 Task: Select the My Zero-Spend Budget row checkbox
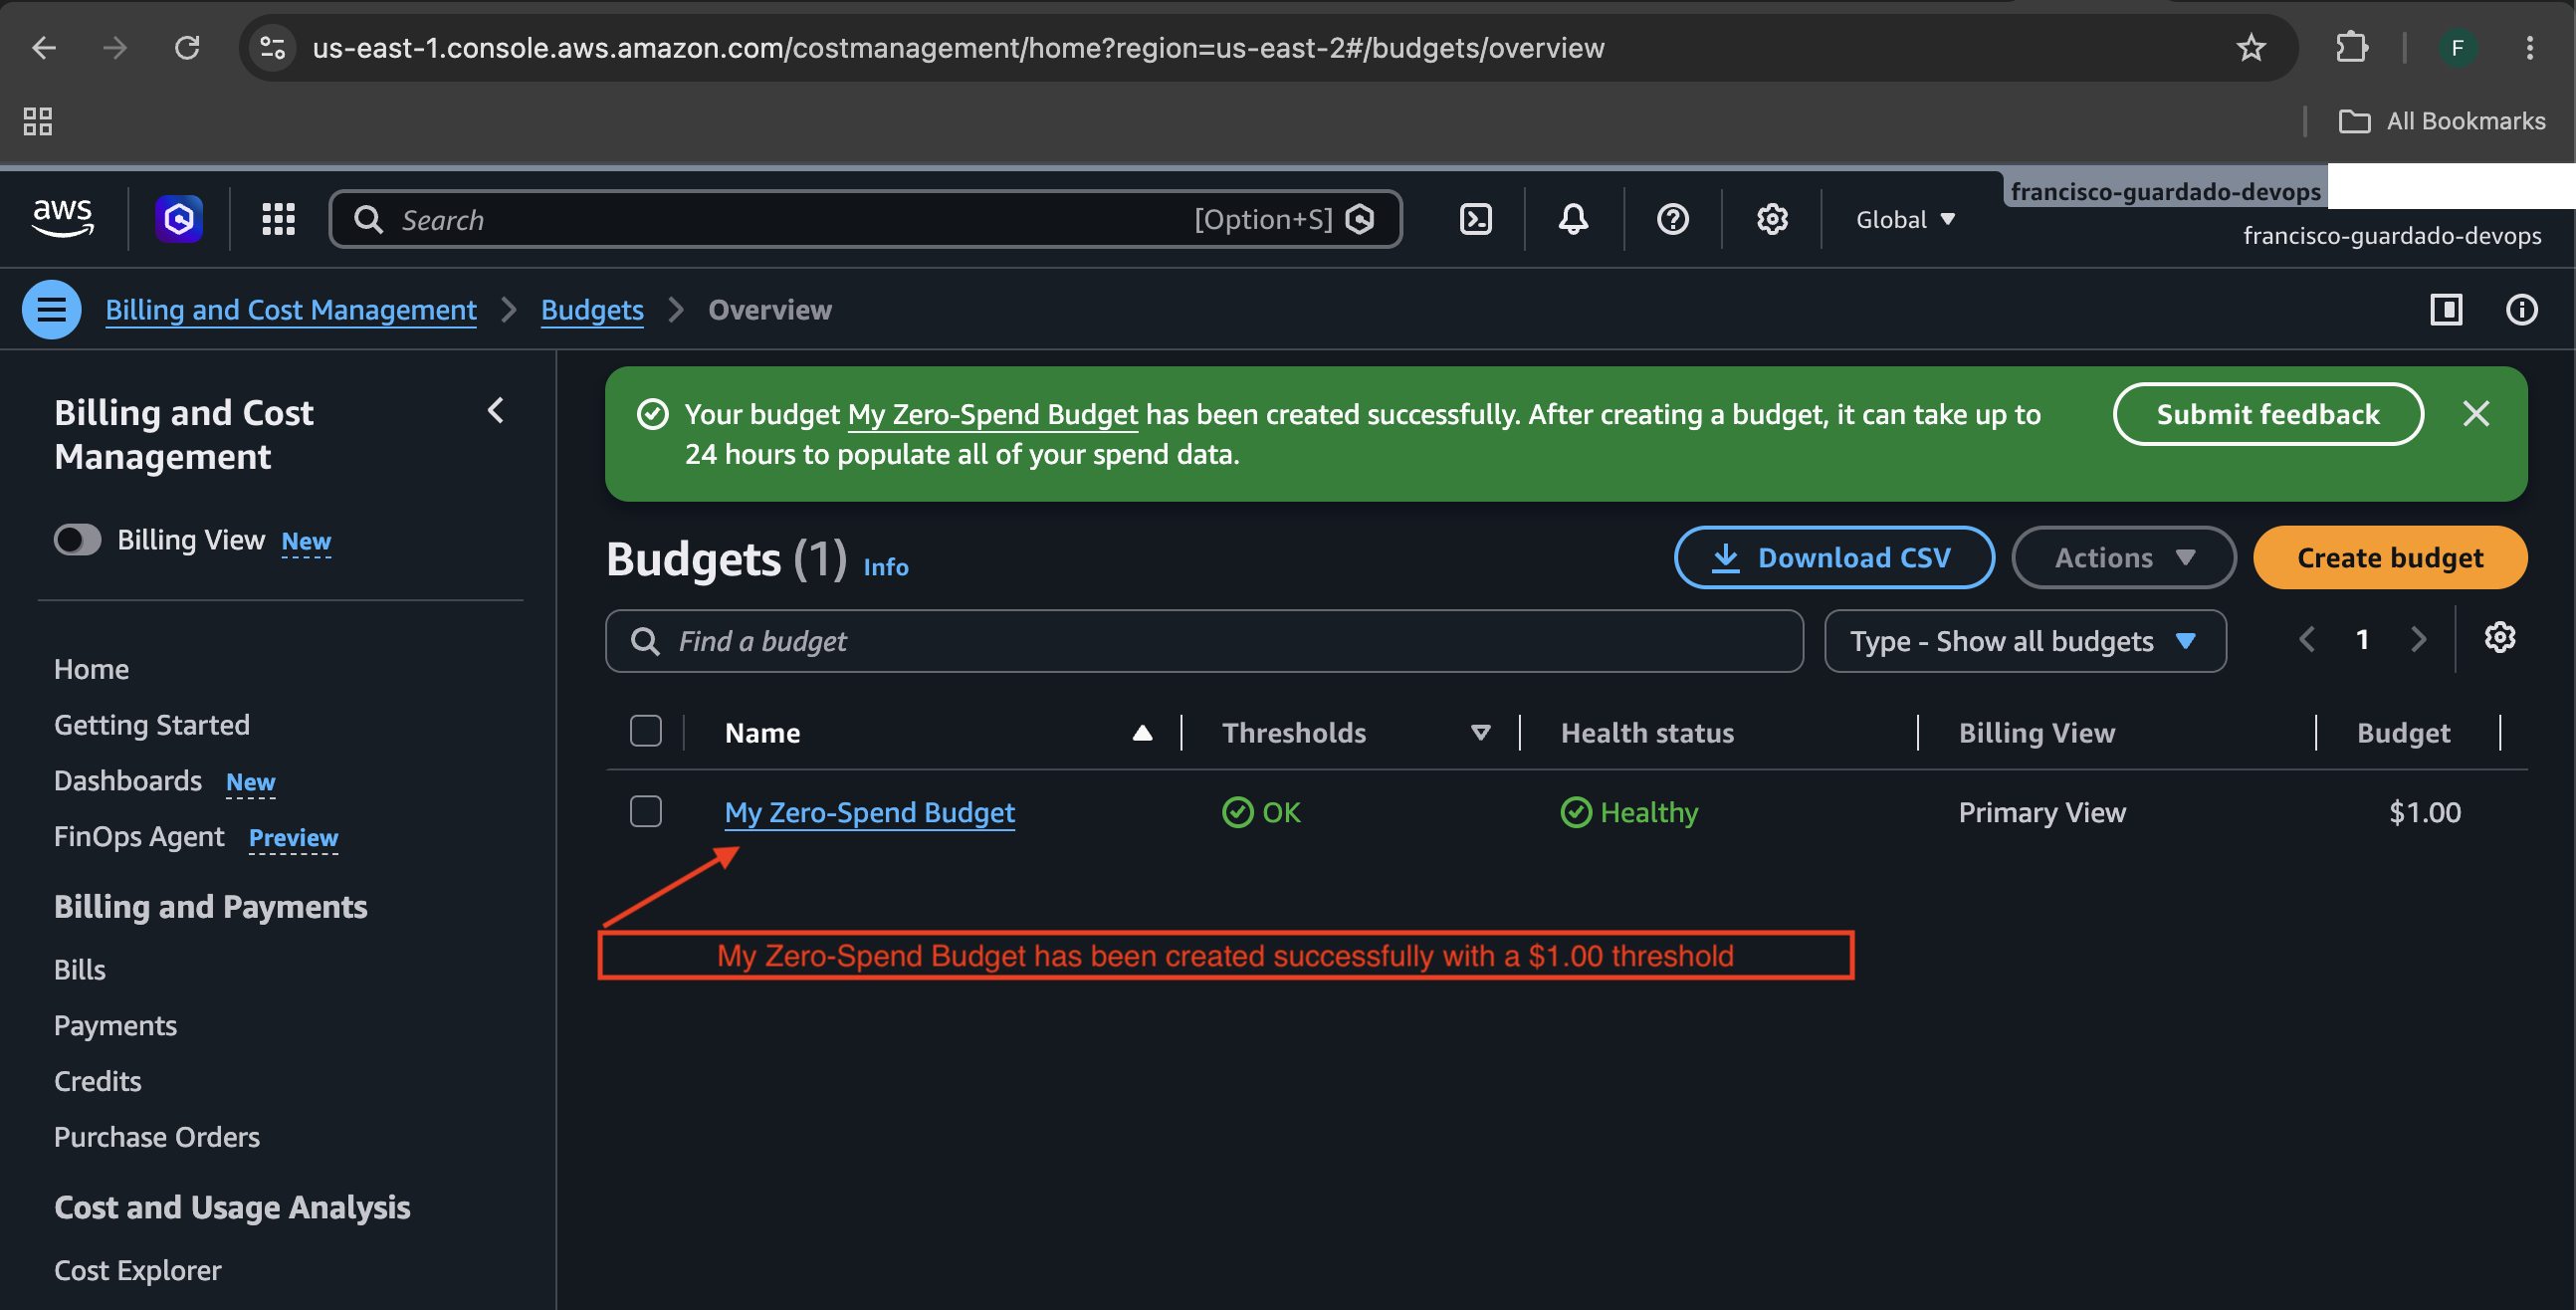click(646, 811)
